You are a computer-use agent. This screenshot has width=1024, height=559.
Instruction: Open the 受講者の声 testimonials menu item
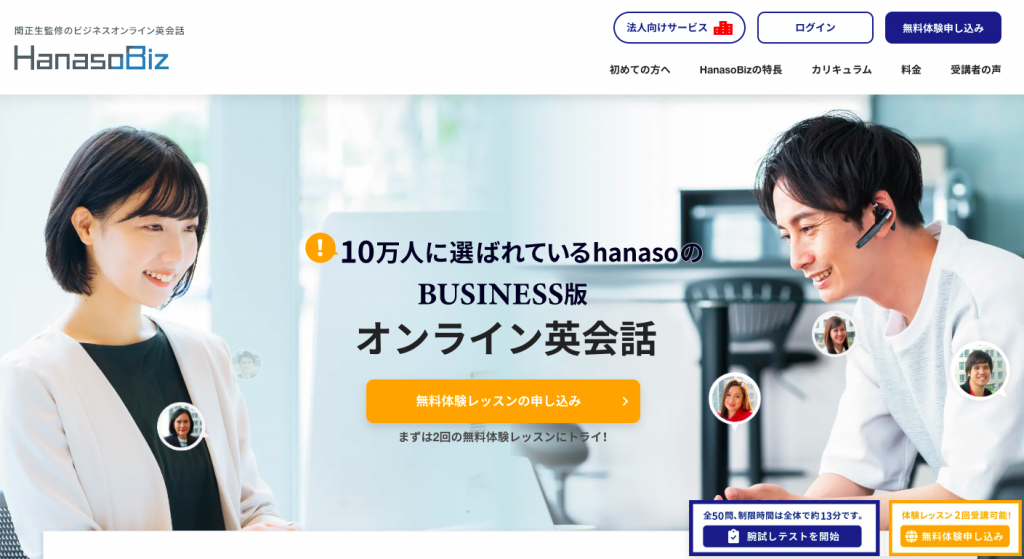click(x=976, y=70)
